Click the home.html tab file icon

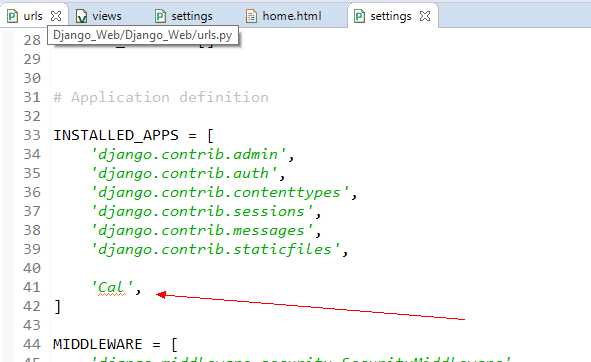[x=251, y=16]
